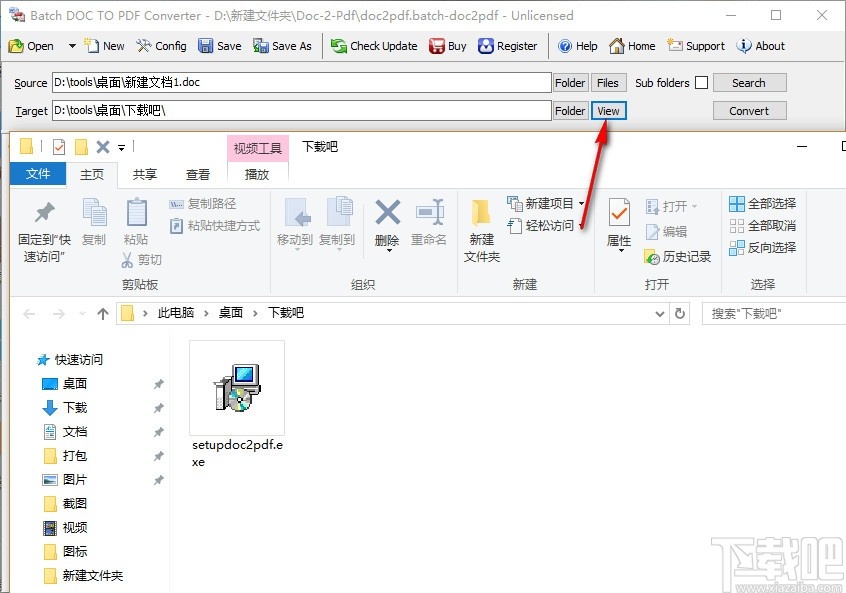Viewport: 846px width, 593px height.
Task: Click 复制路径 in the ribbon
Action: [203, 204]
